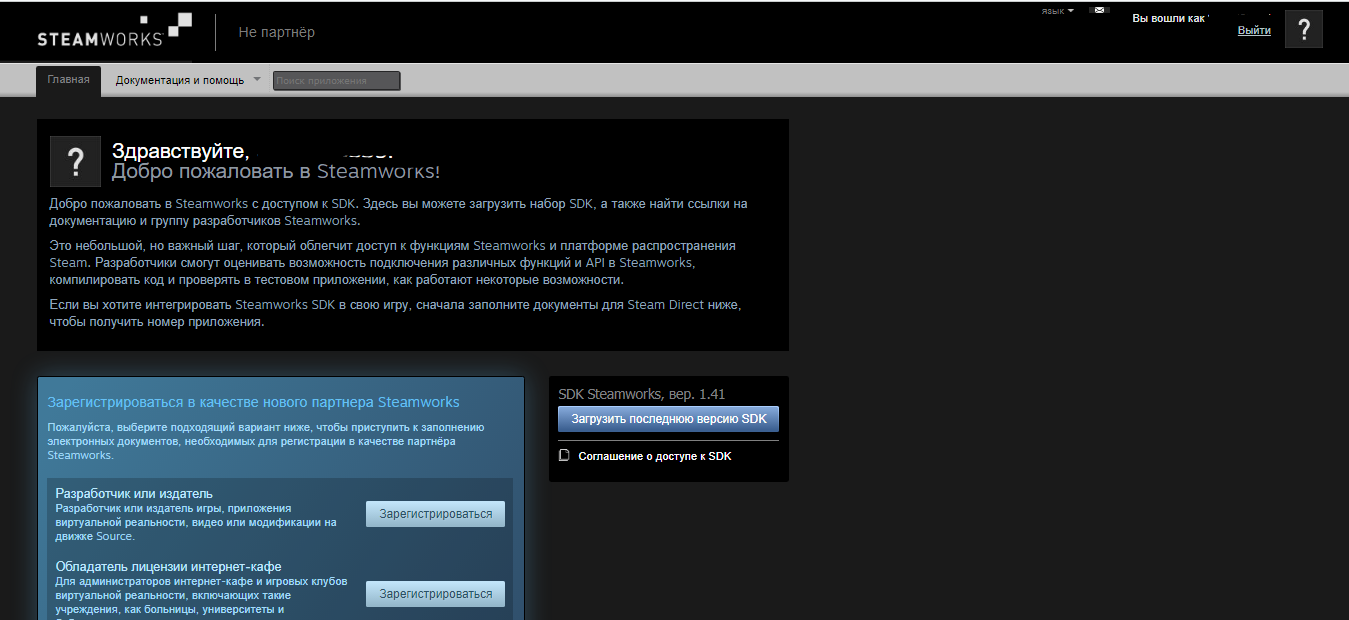This screenshot has width=1349, height=620.
Task: Click the Зарегистрироваться в качестве нового партнера heading
Action: pyautogui.click(x=253, y=402)
